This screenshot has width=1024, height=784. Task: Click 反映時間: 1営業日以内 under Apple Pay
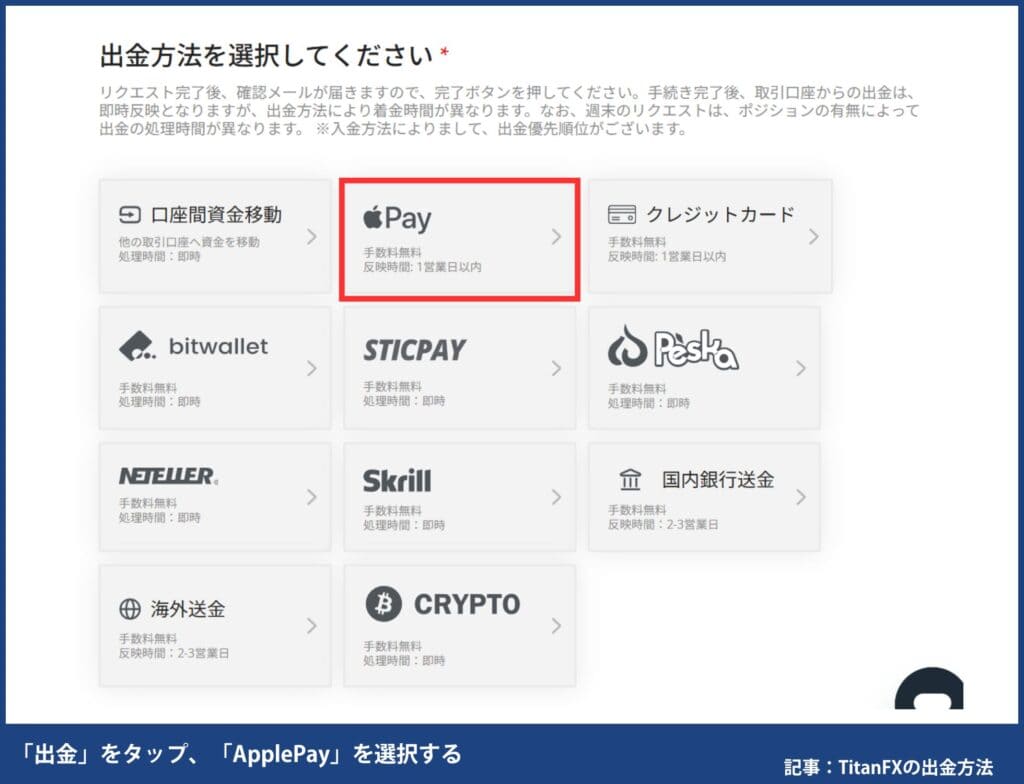click(423, 267)
